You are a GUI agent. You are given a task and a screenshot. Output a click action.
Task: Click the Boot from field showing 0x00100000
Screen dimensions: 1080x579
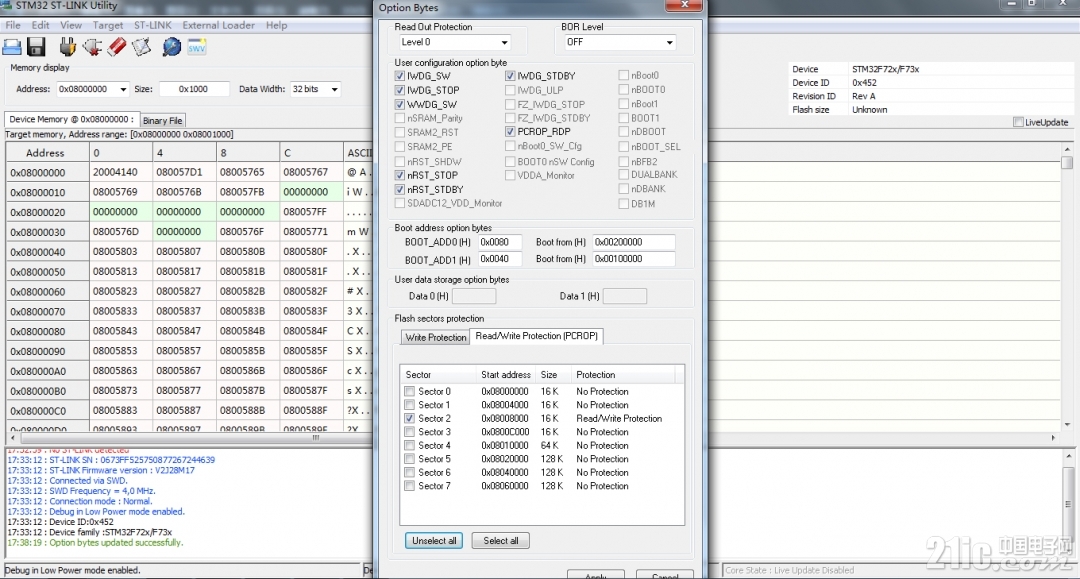(634, 259)
